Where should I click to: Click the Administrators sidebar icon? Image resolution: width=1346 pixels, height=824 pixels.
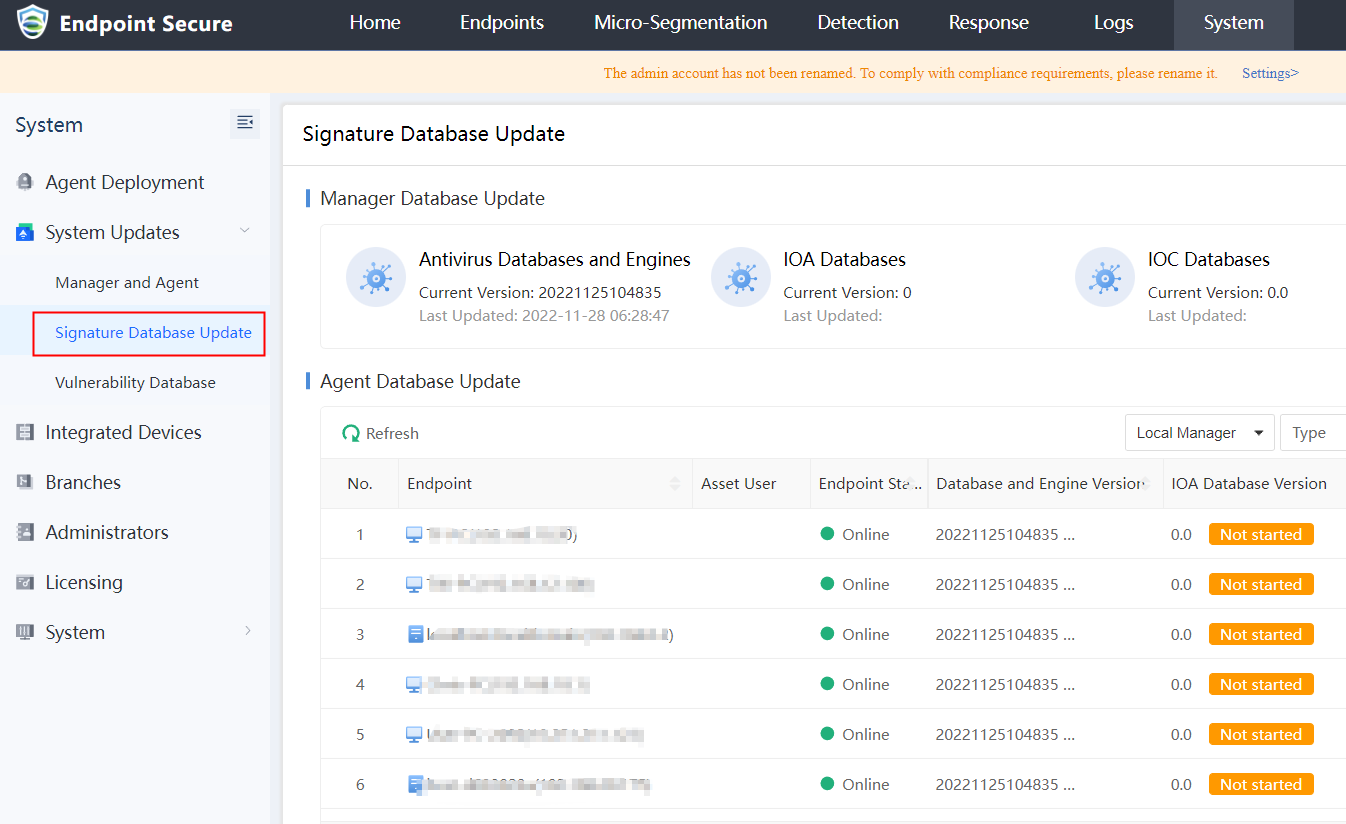pyautogui.click(x=26, y=532)
